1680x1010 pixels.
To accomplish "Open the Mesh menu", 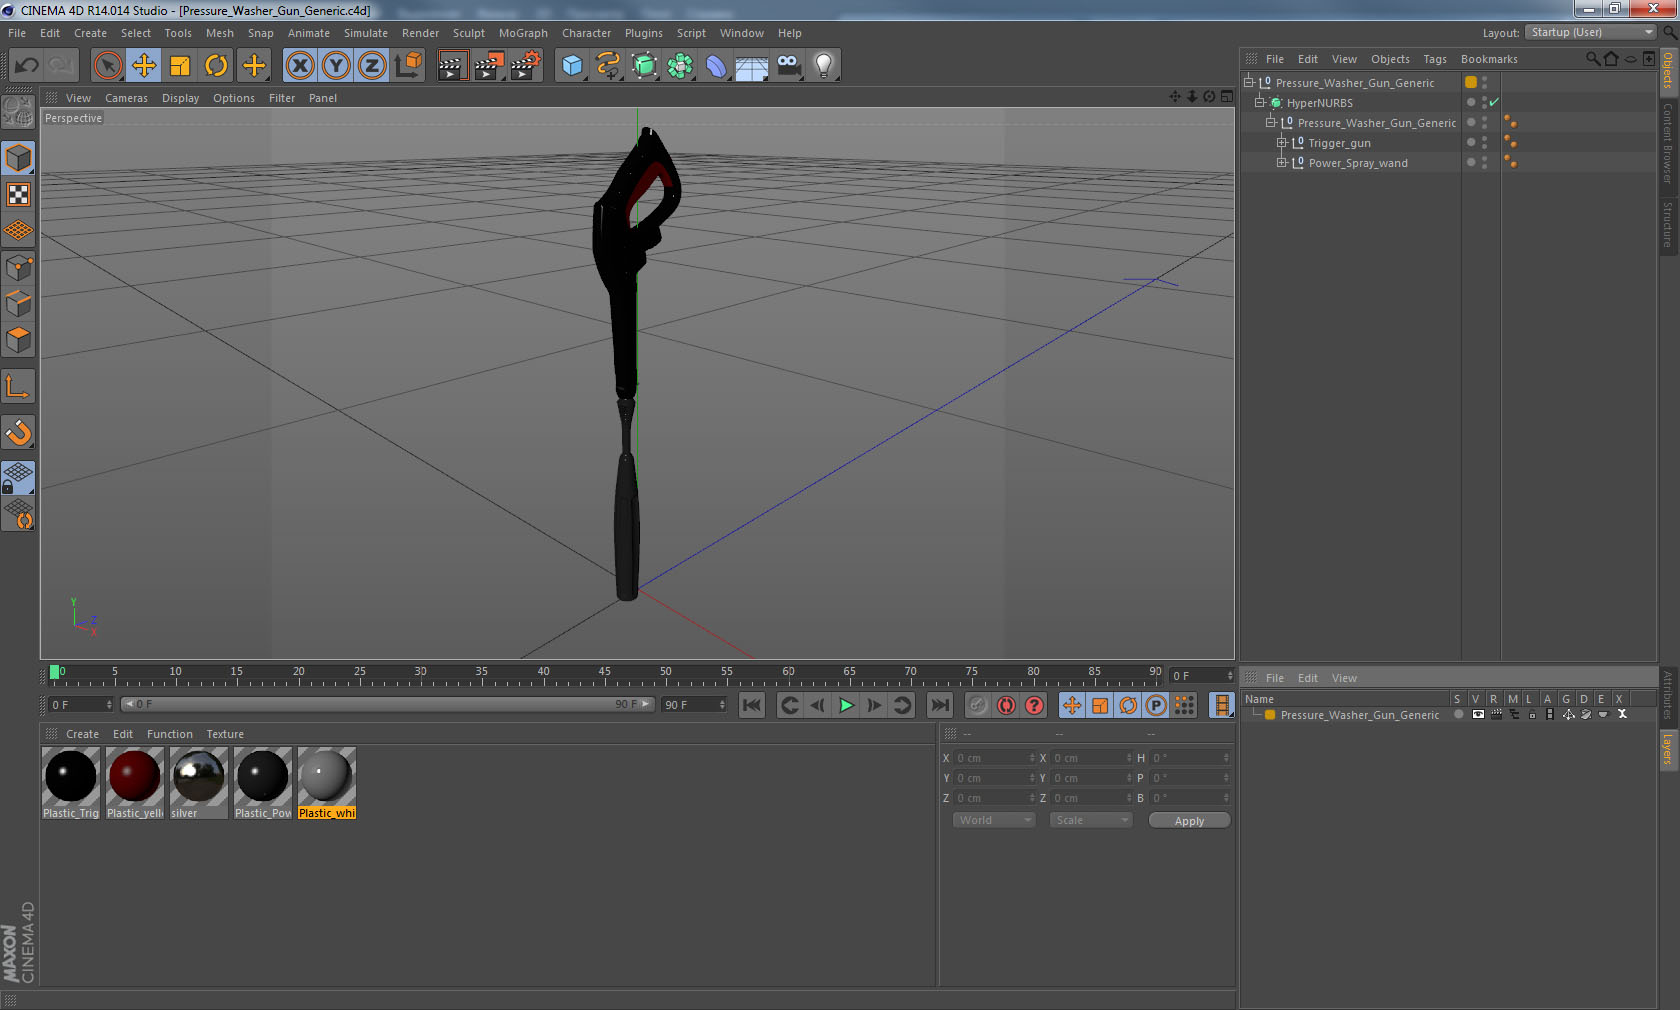I will click(219, 33).
